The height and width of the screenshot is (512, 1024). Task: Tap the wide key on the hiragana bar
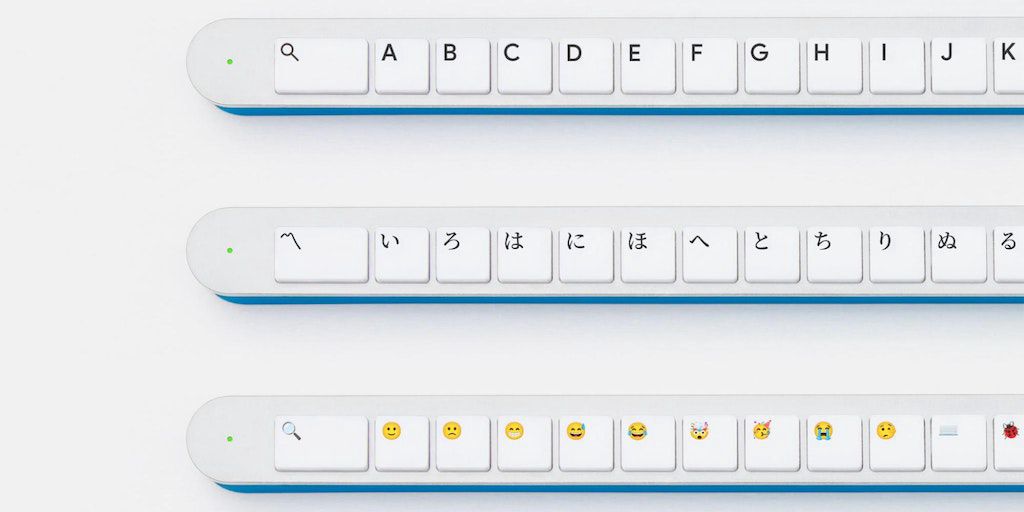(x=321, y=255)
